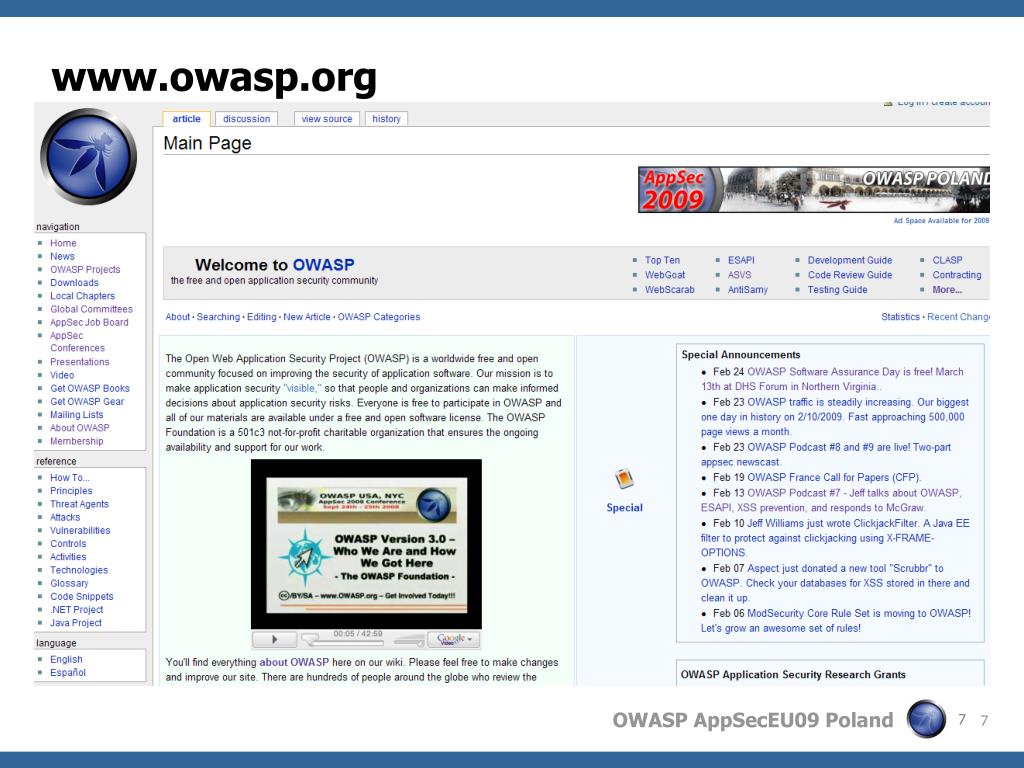Open AppSec Conferences link
The height and width of the screenshot is (768, 1024).
(77, 342)
